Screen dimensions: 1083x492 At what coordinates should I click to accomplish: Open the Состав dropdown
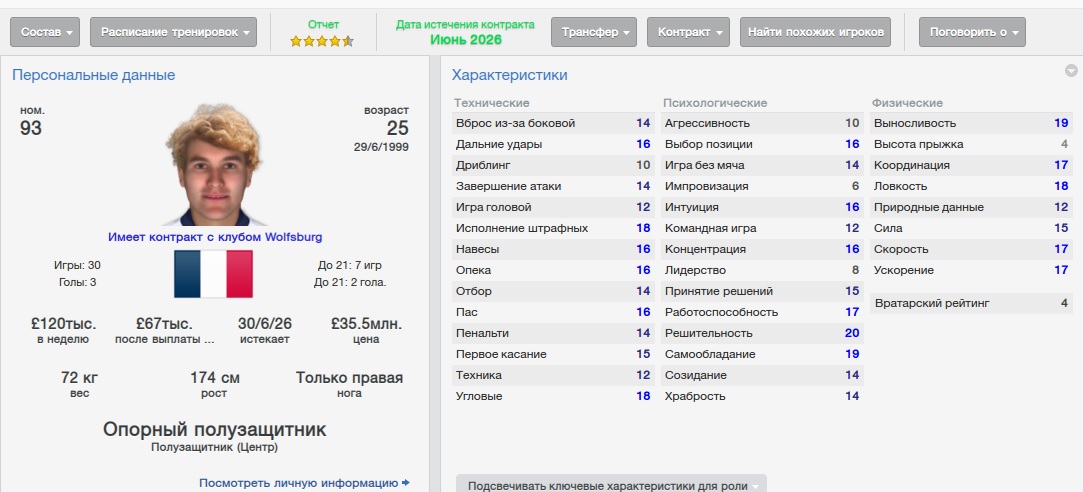tap(46, 32)
